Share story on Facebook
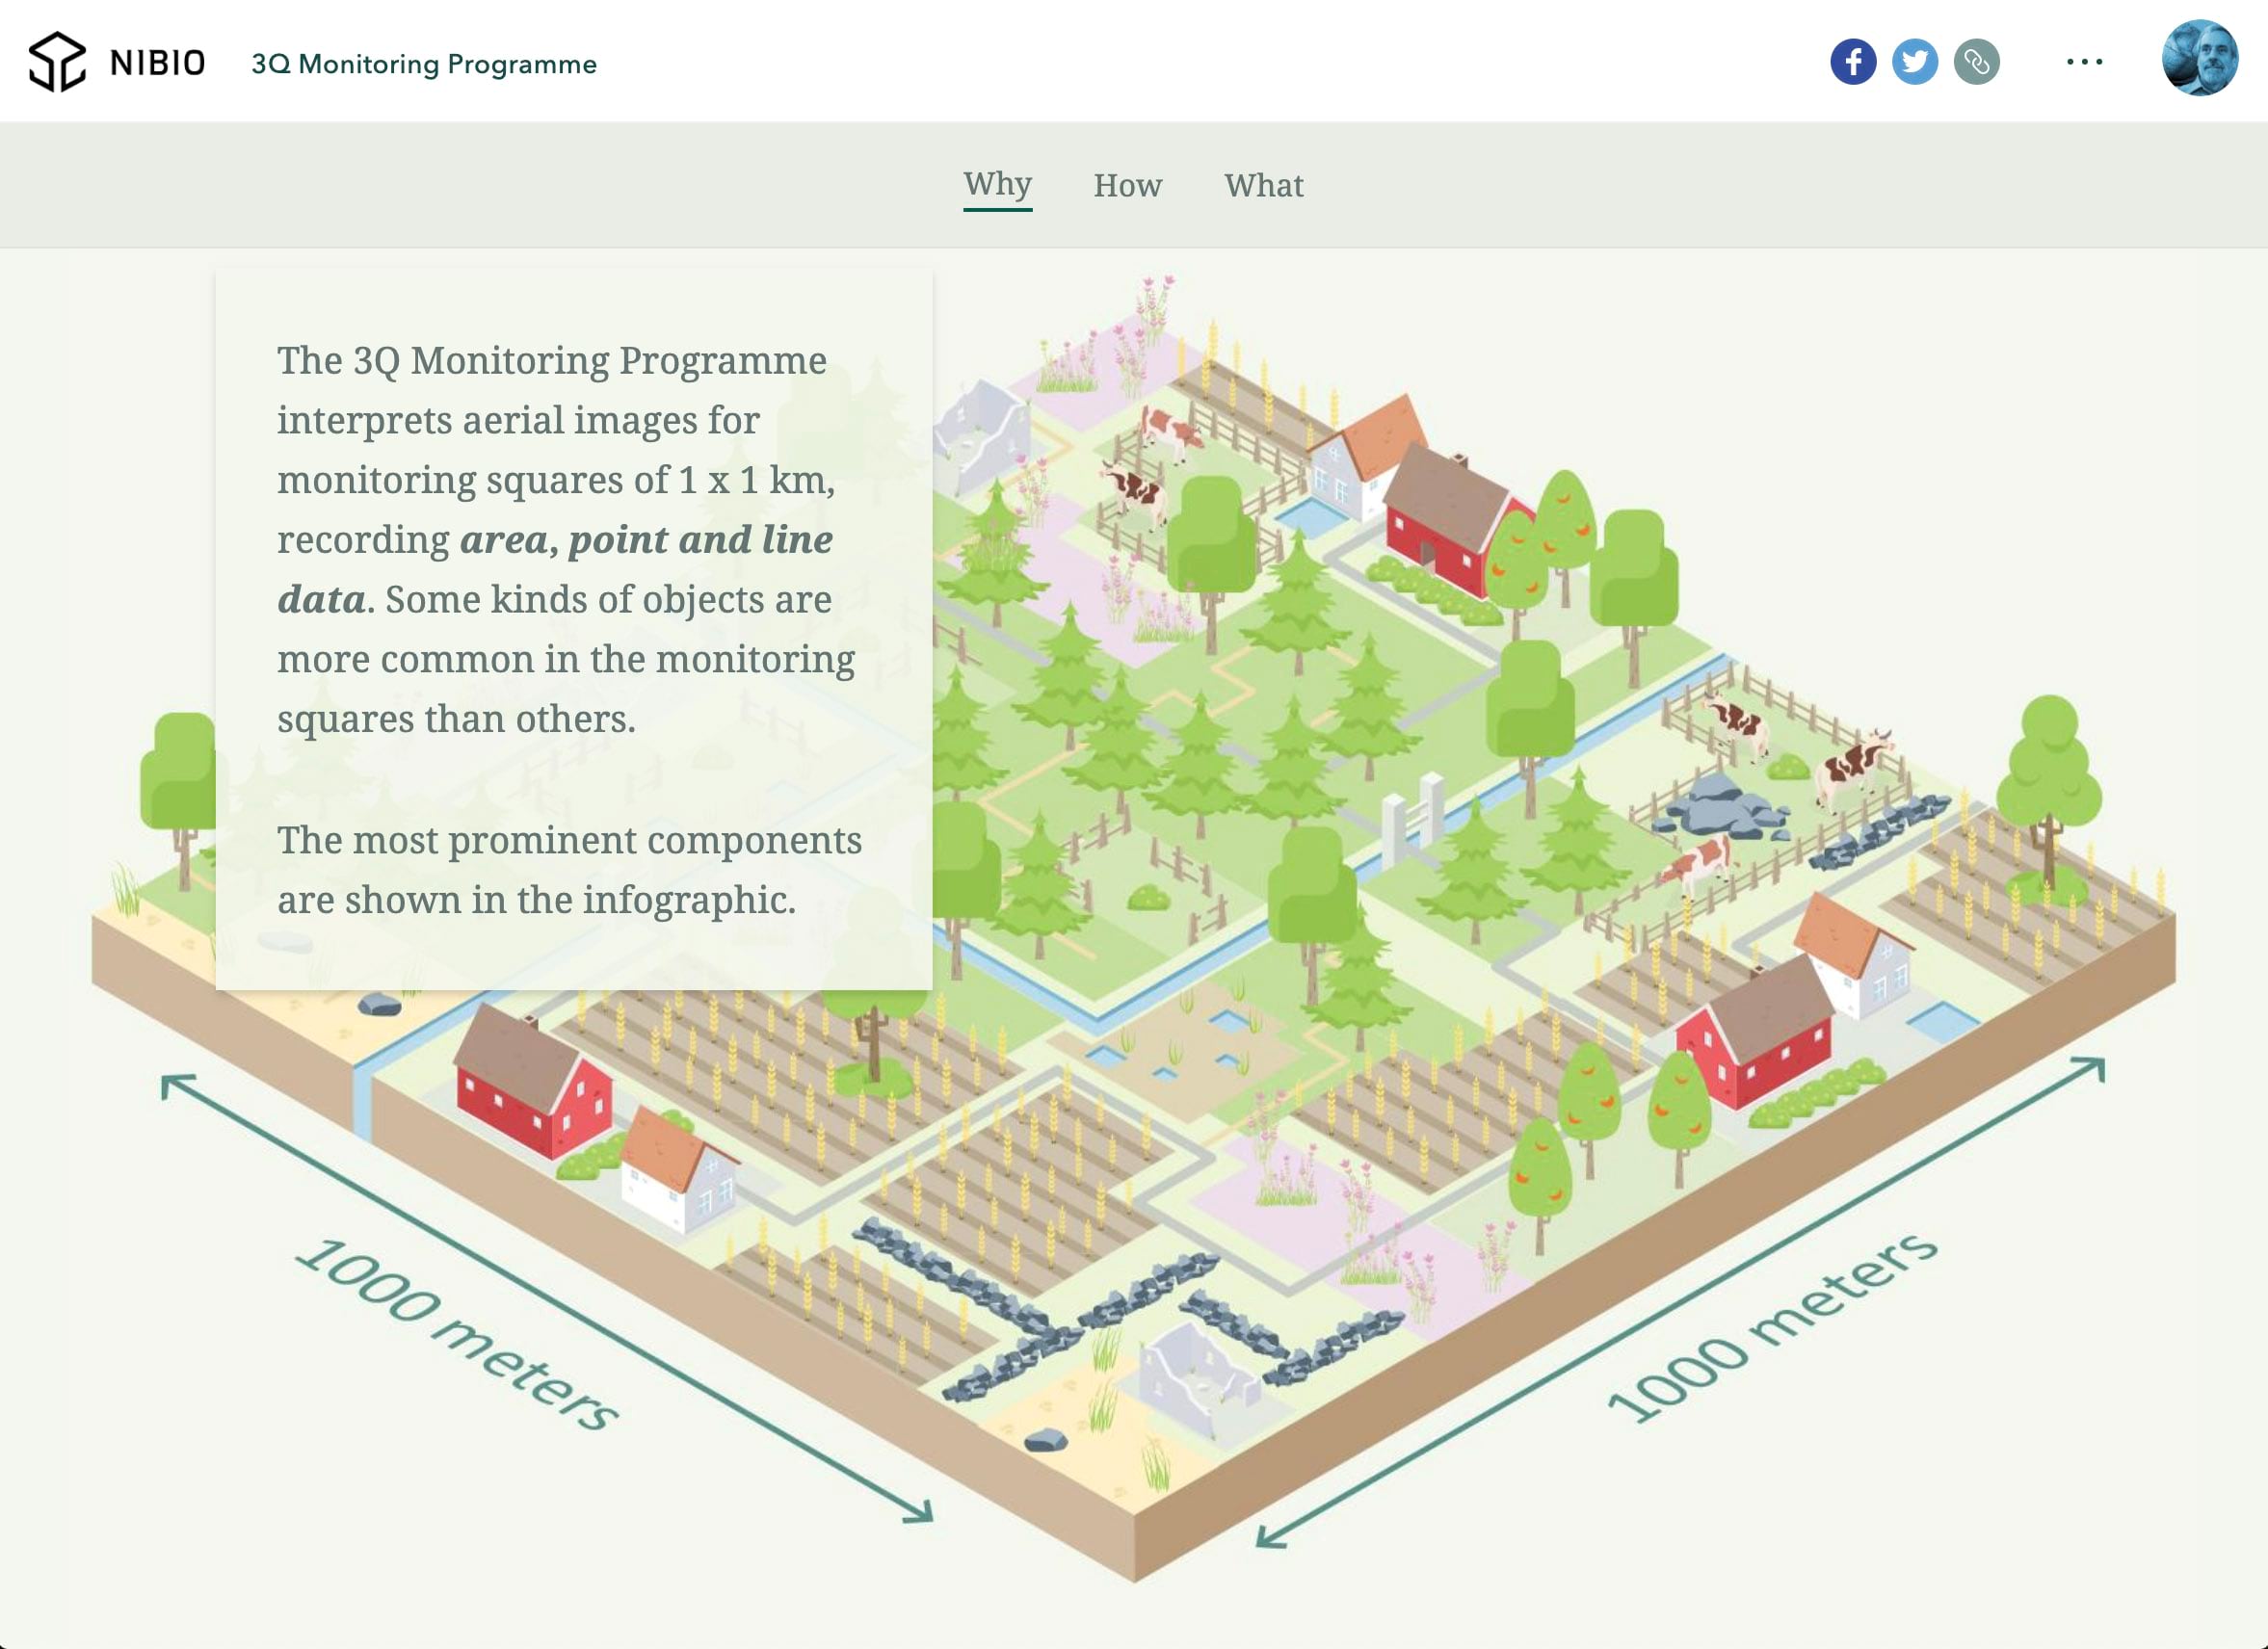 1852,62
